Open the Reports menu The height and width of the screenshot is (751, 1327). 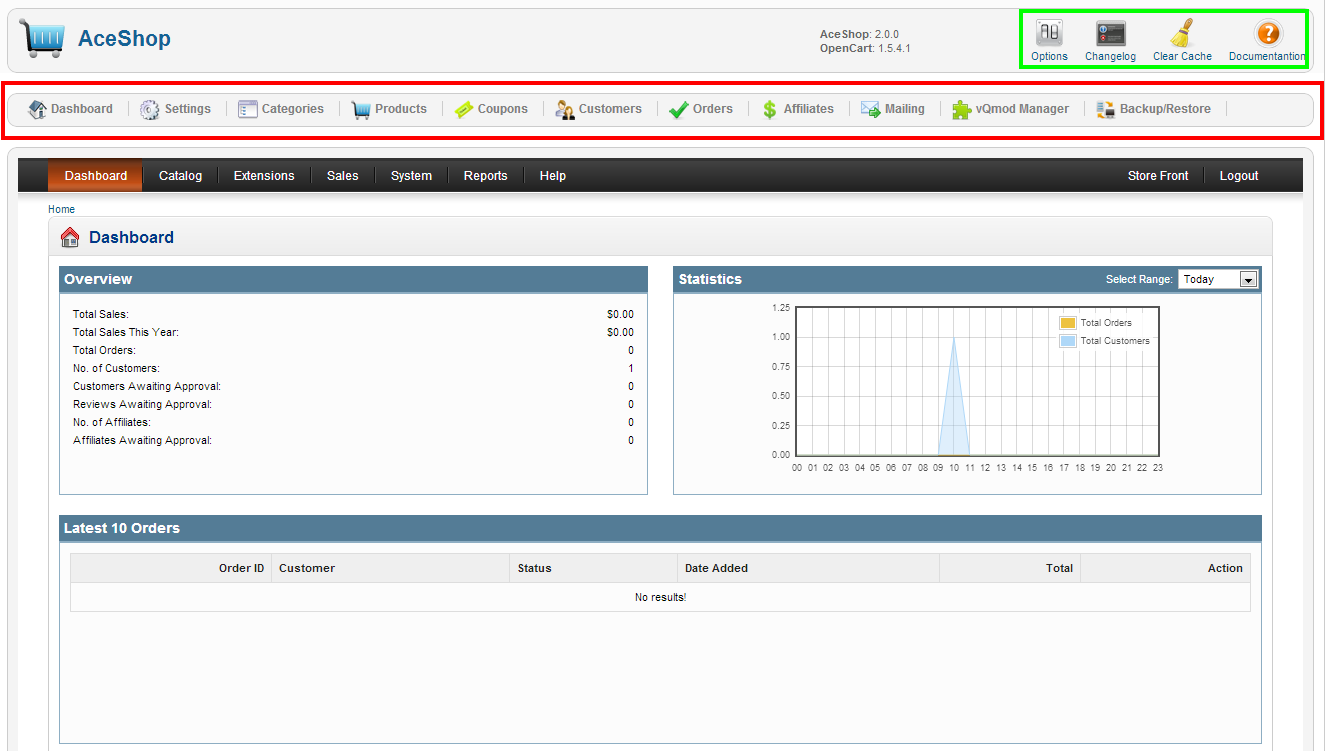(486, 176)
